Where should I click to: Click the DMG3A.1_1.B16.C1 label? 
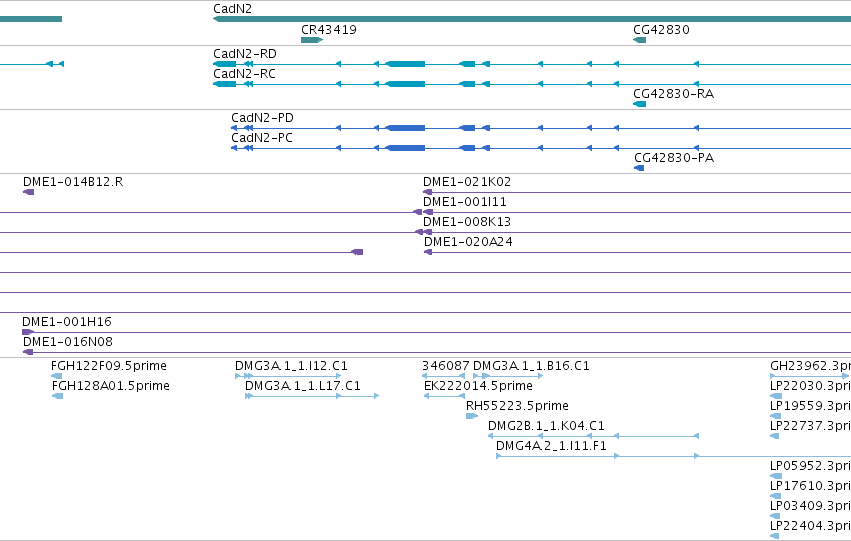click(531, 366)
